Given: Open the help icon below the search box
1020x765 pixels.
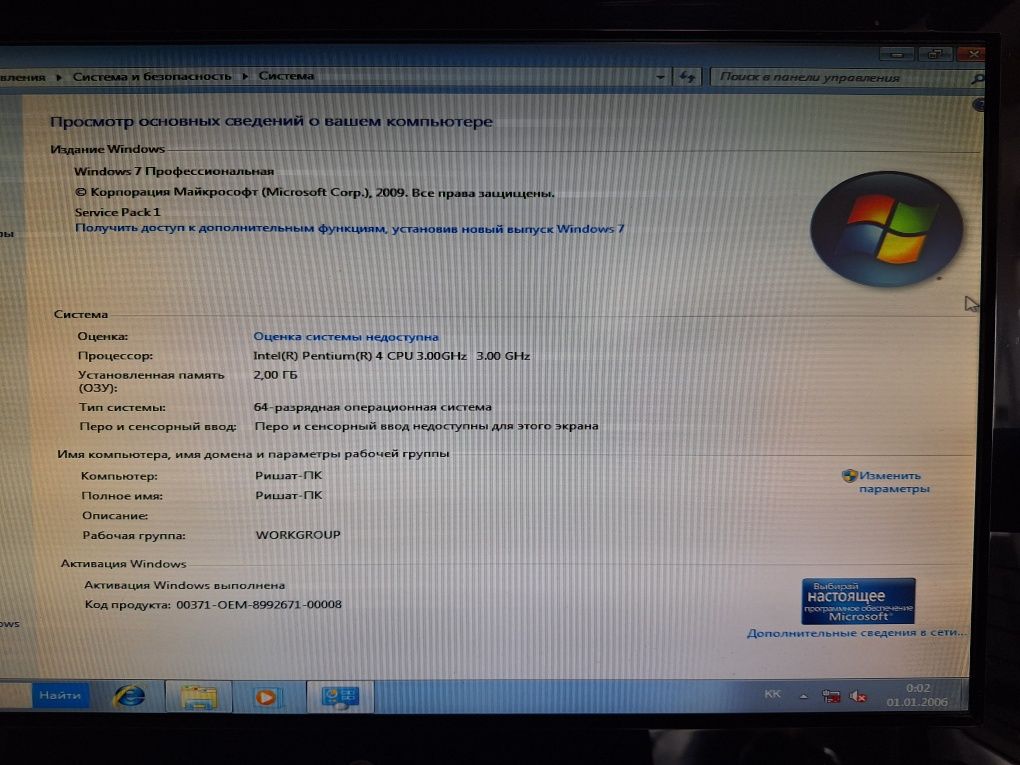Looking at the screenshot, I should [978, 104].
